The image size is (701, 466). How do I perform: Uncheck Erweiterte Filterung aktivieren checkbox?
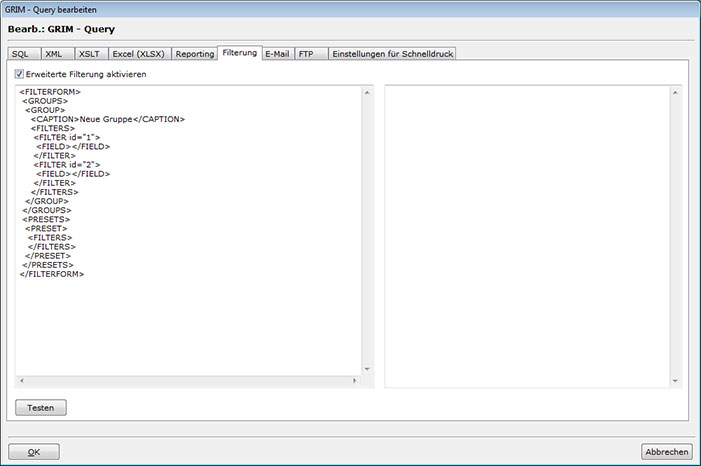coord(20,75)
